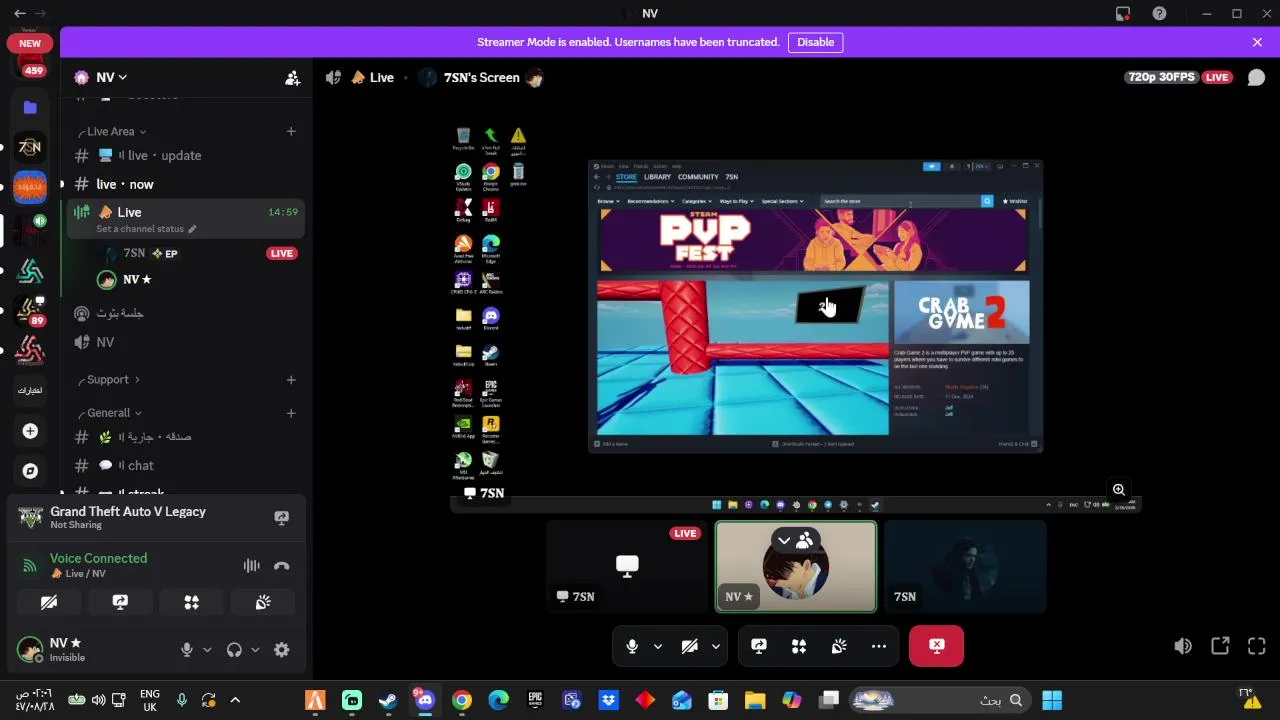
Task: Disable Streamer Mode via banner button
Action: (x=815, y=42)
